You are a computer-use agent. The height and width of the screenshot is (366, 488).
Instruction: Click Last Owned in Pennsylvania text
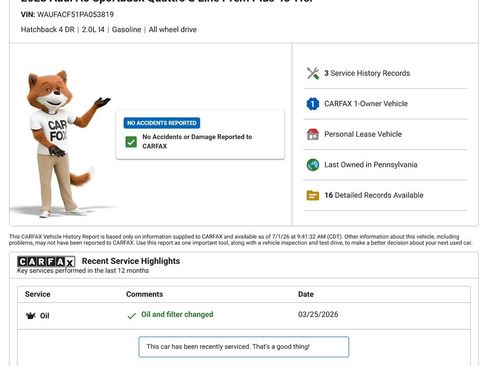(371, 165)
